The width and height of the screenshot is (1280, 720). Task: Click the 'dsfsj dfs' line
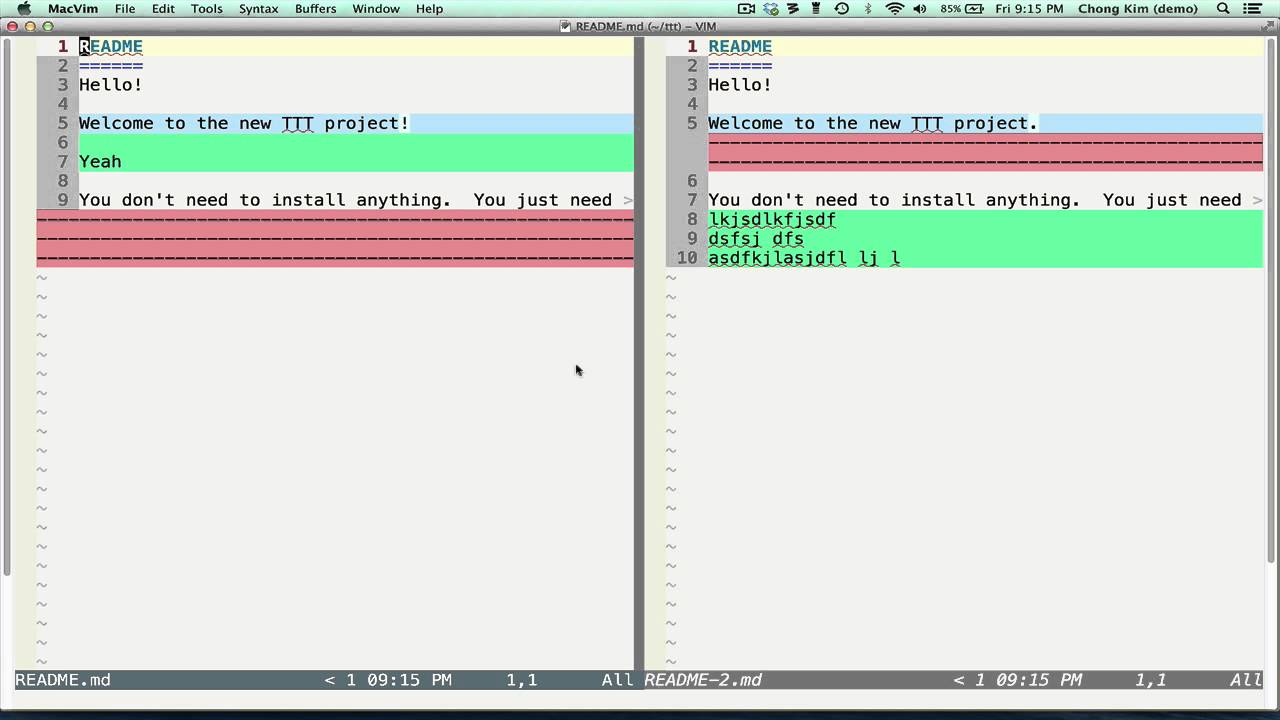click(x=756, y=239)
